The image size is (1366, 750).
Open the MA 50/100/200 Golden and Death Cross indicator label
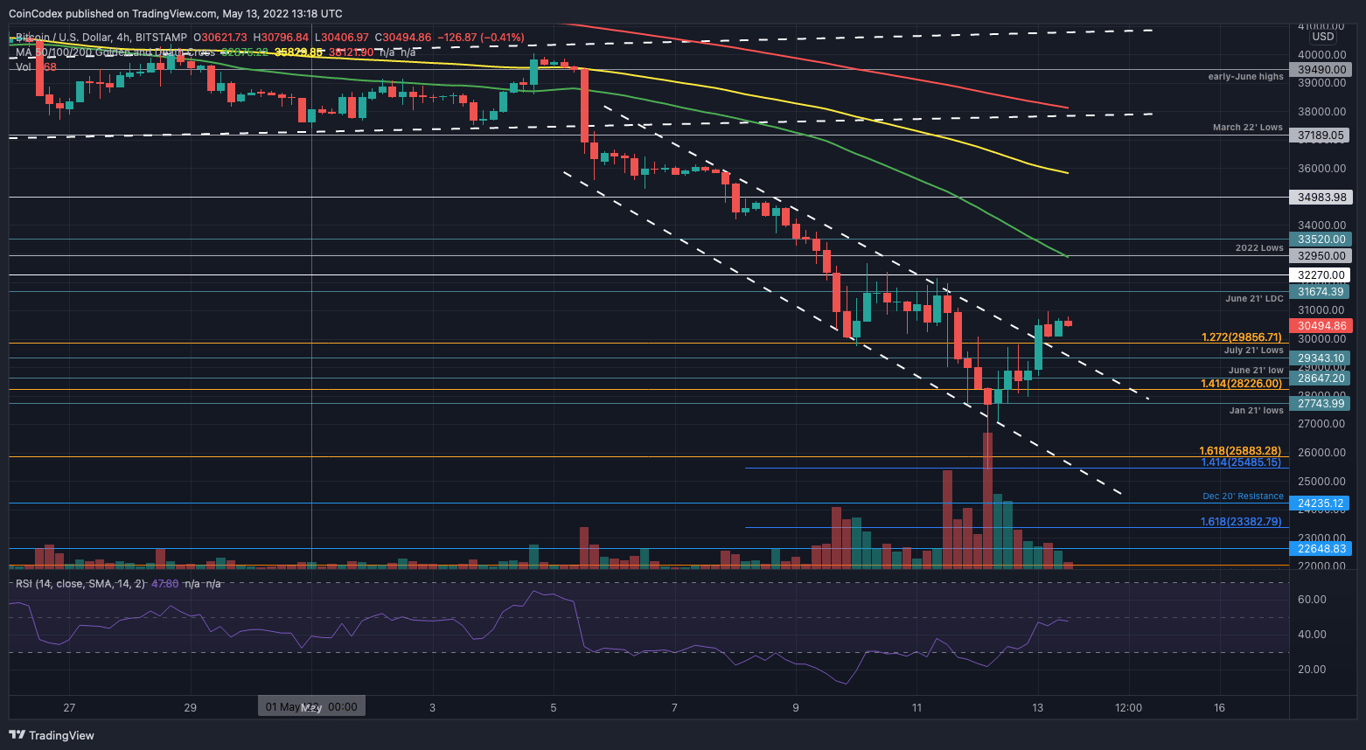[x=114, y=51]
